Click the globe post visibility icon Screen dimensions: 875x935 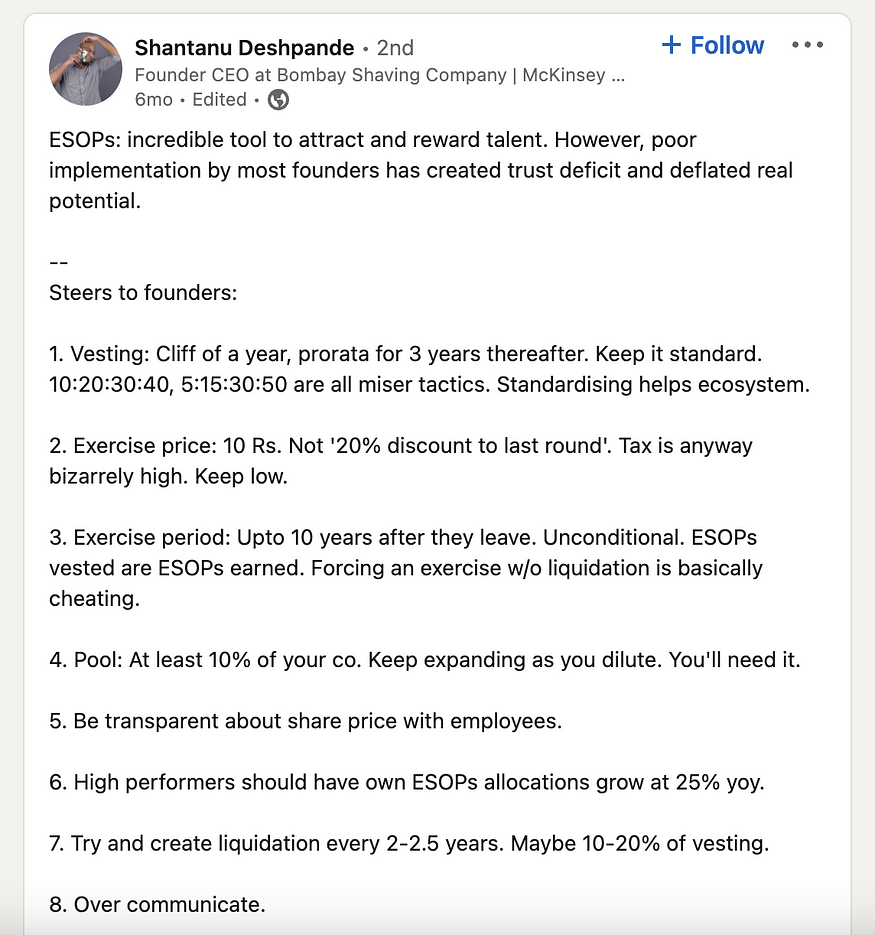[x=278, y=100]
